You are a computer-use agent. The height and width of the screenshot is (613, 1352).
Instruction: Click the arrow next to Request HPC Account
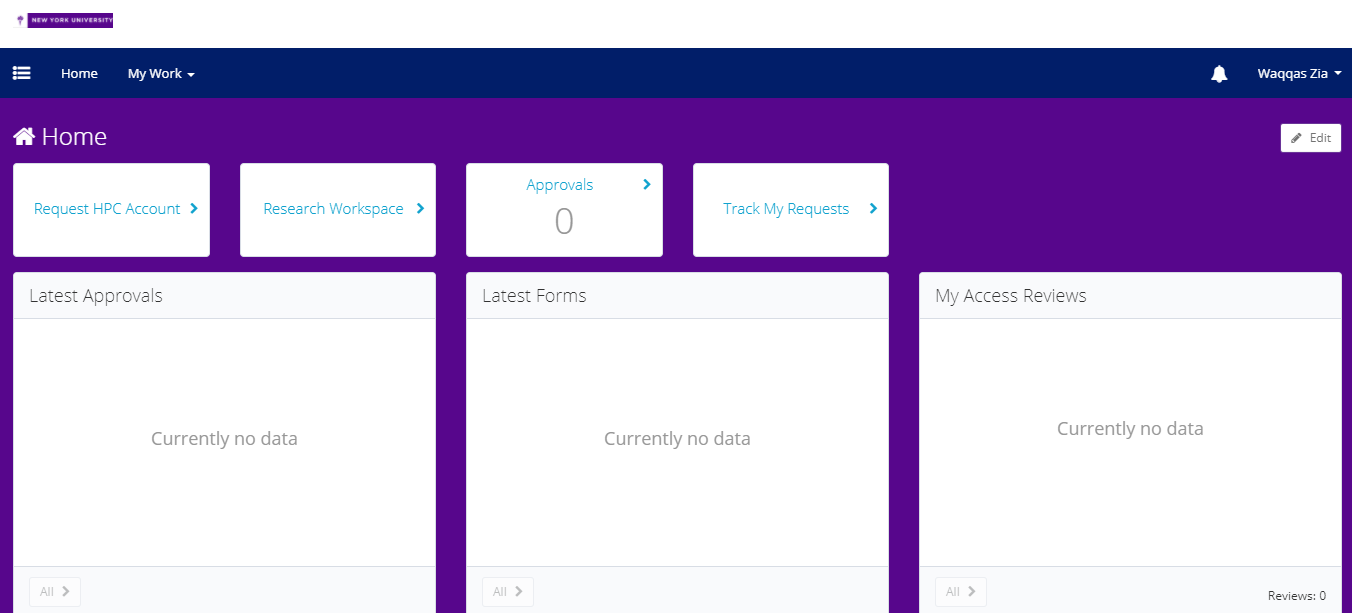click(x=194, y=209)
